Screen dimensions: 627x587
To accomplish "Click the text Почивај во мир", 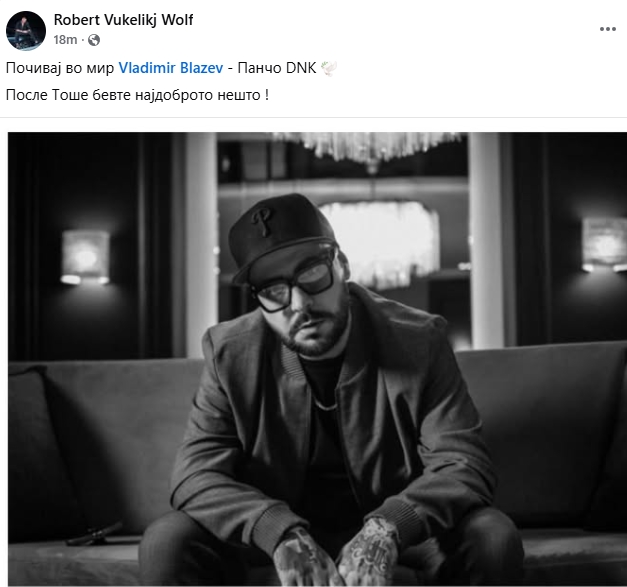I will [x=60, y=68].
